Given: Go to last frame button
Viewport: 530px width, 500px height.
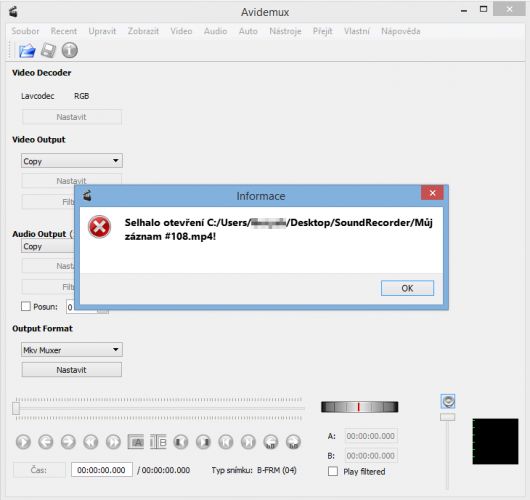Looking at the screenshot, I should tap(248, 442).
